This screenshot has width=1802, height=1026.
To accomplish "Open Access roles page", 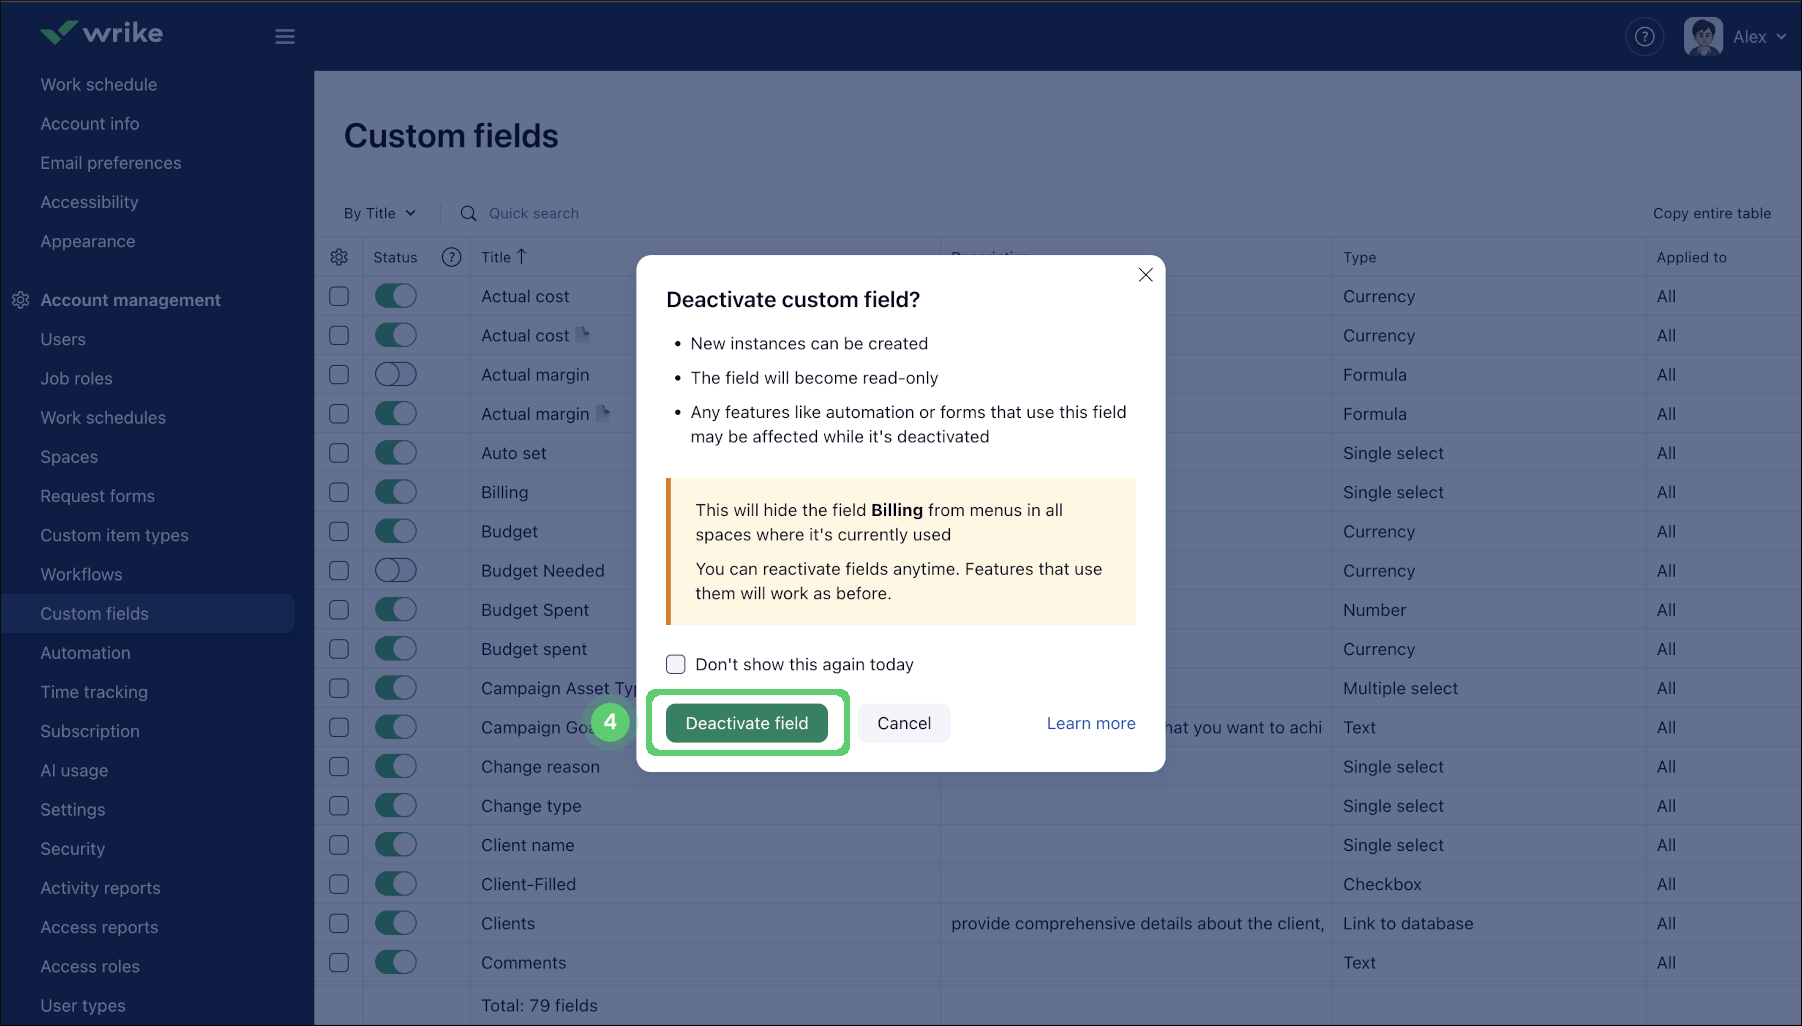I will pos(90,966).
